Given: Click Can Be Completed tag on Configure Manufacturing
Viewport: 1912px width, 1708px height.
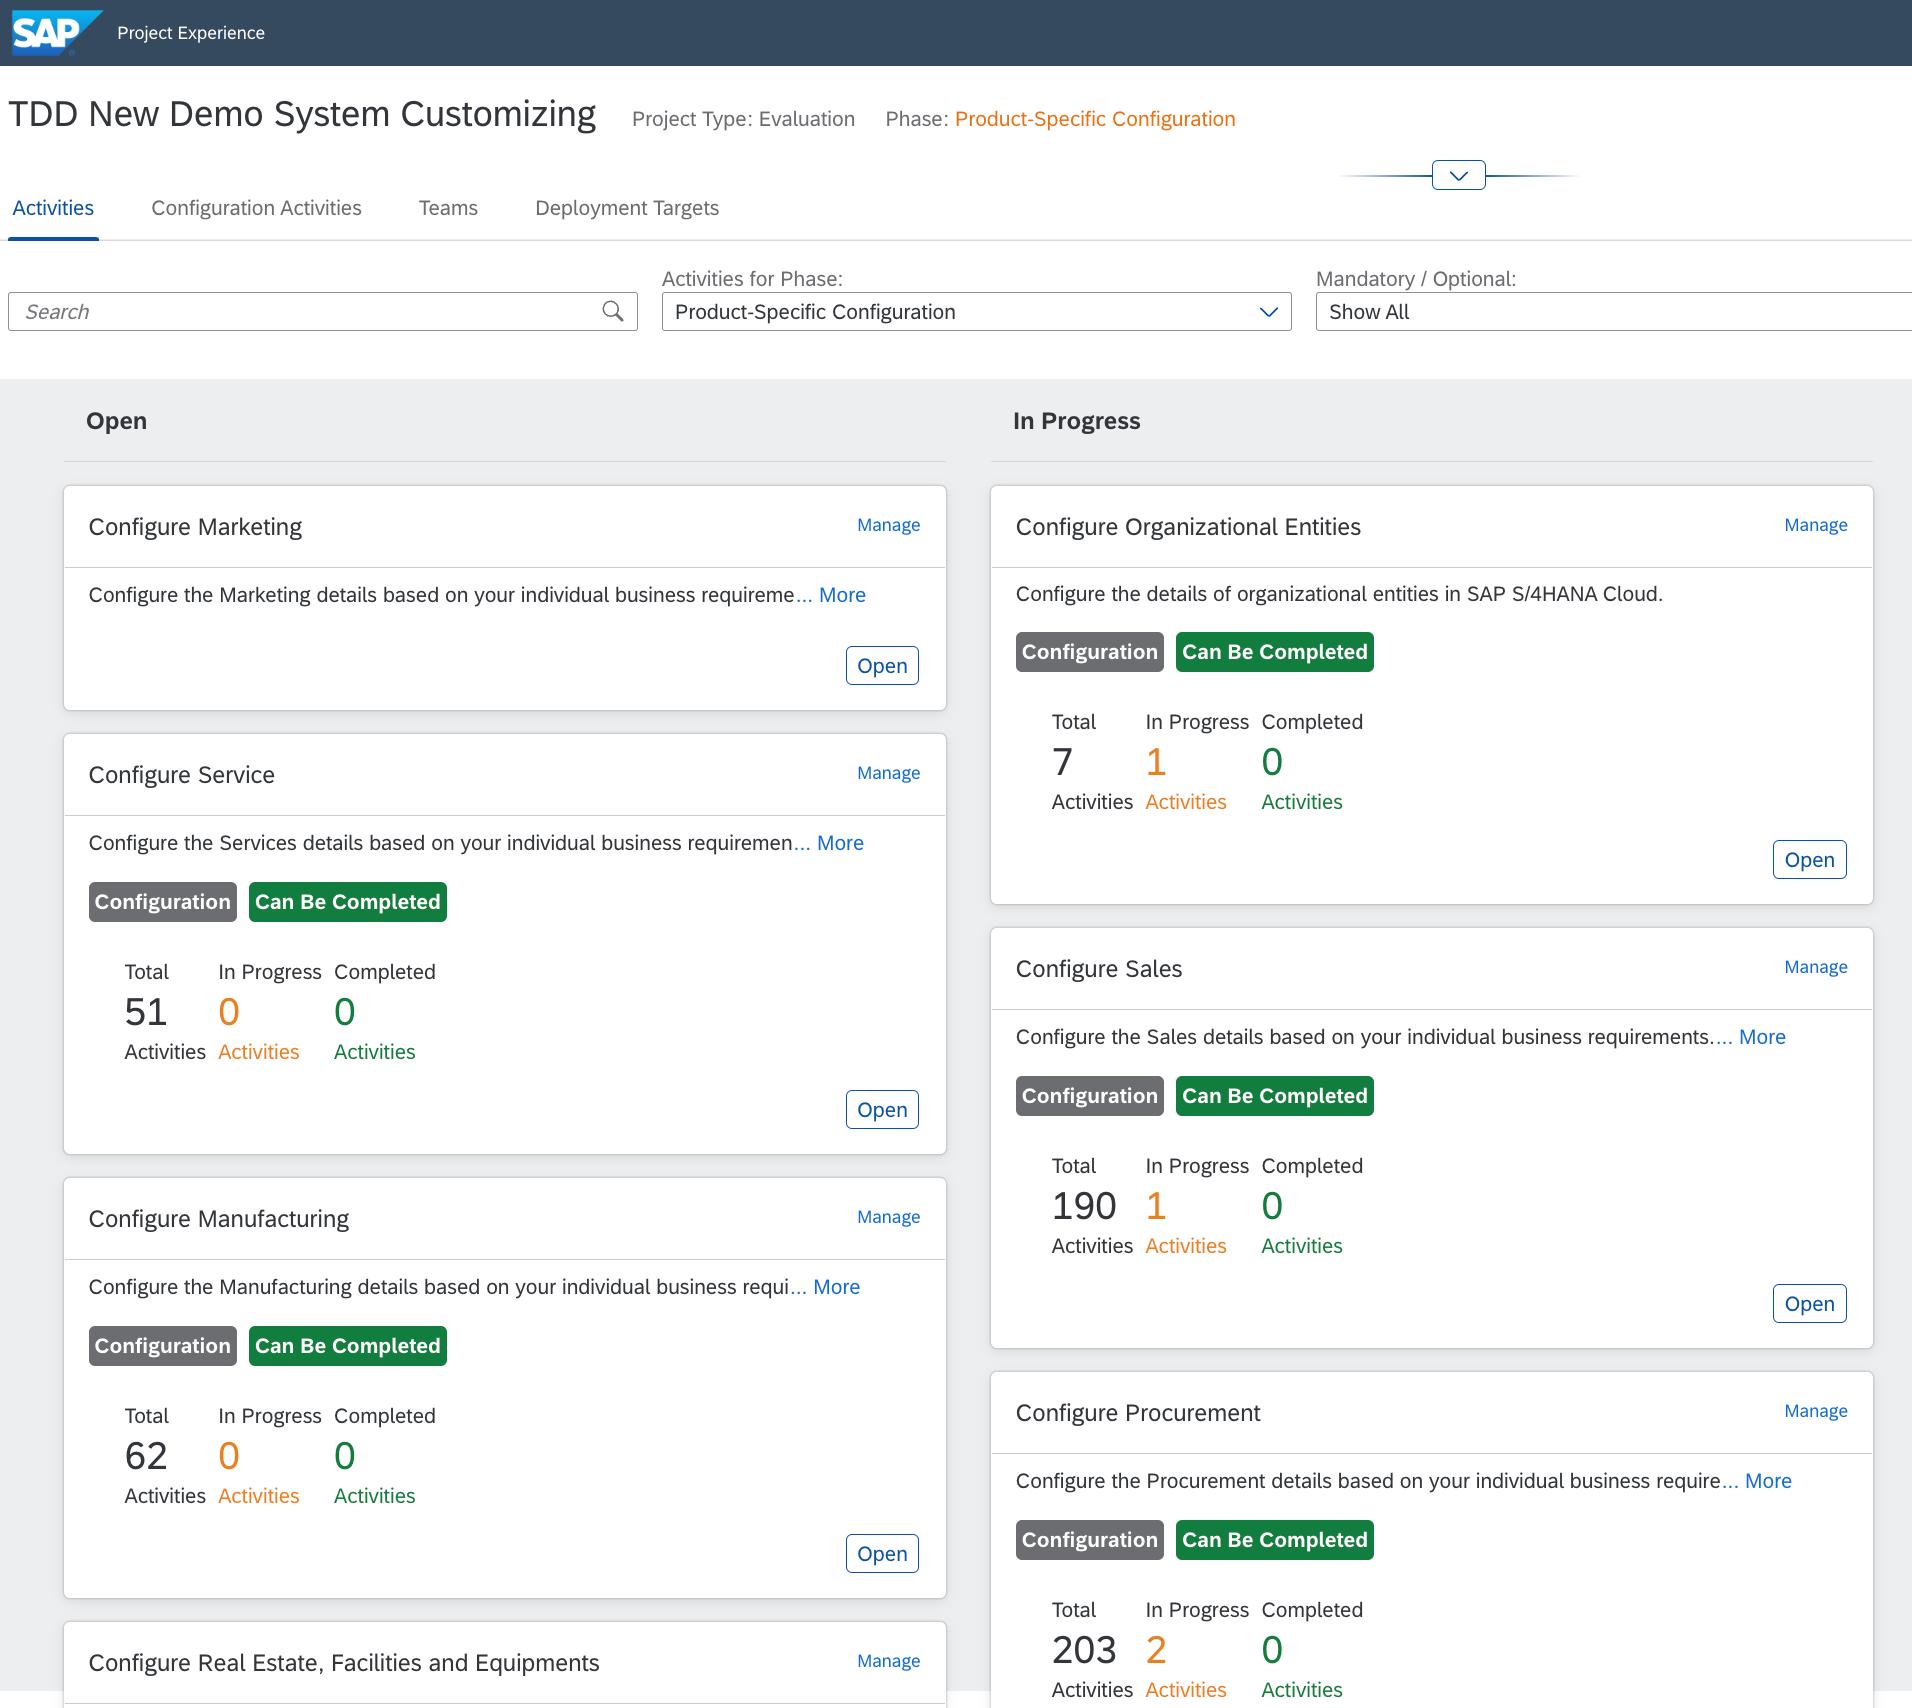Looking at the screenshot, I should pos(348,1346).
